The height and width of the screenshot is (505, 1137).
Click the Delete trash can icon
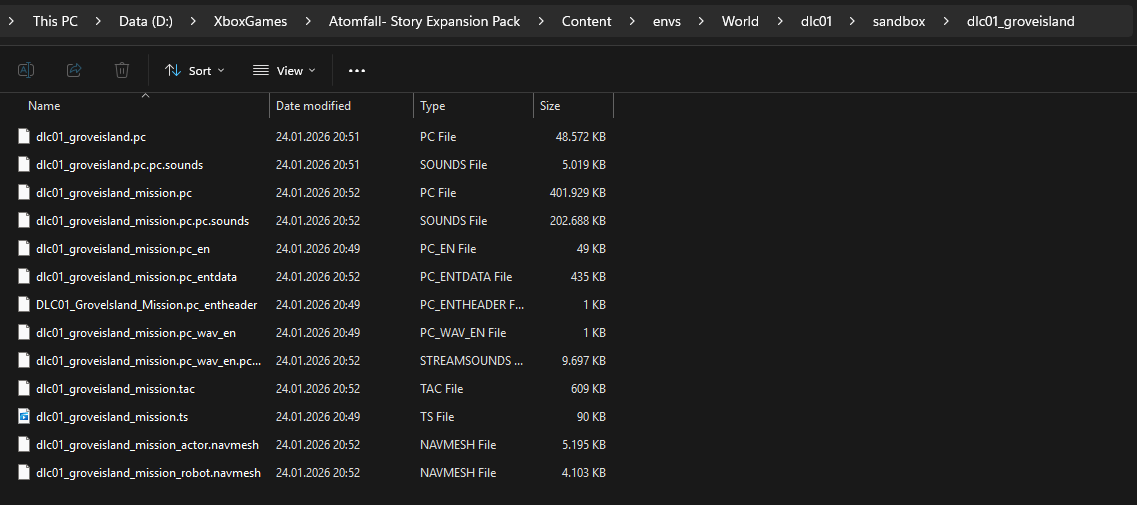pos(122,70)
